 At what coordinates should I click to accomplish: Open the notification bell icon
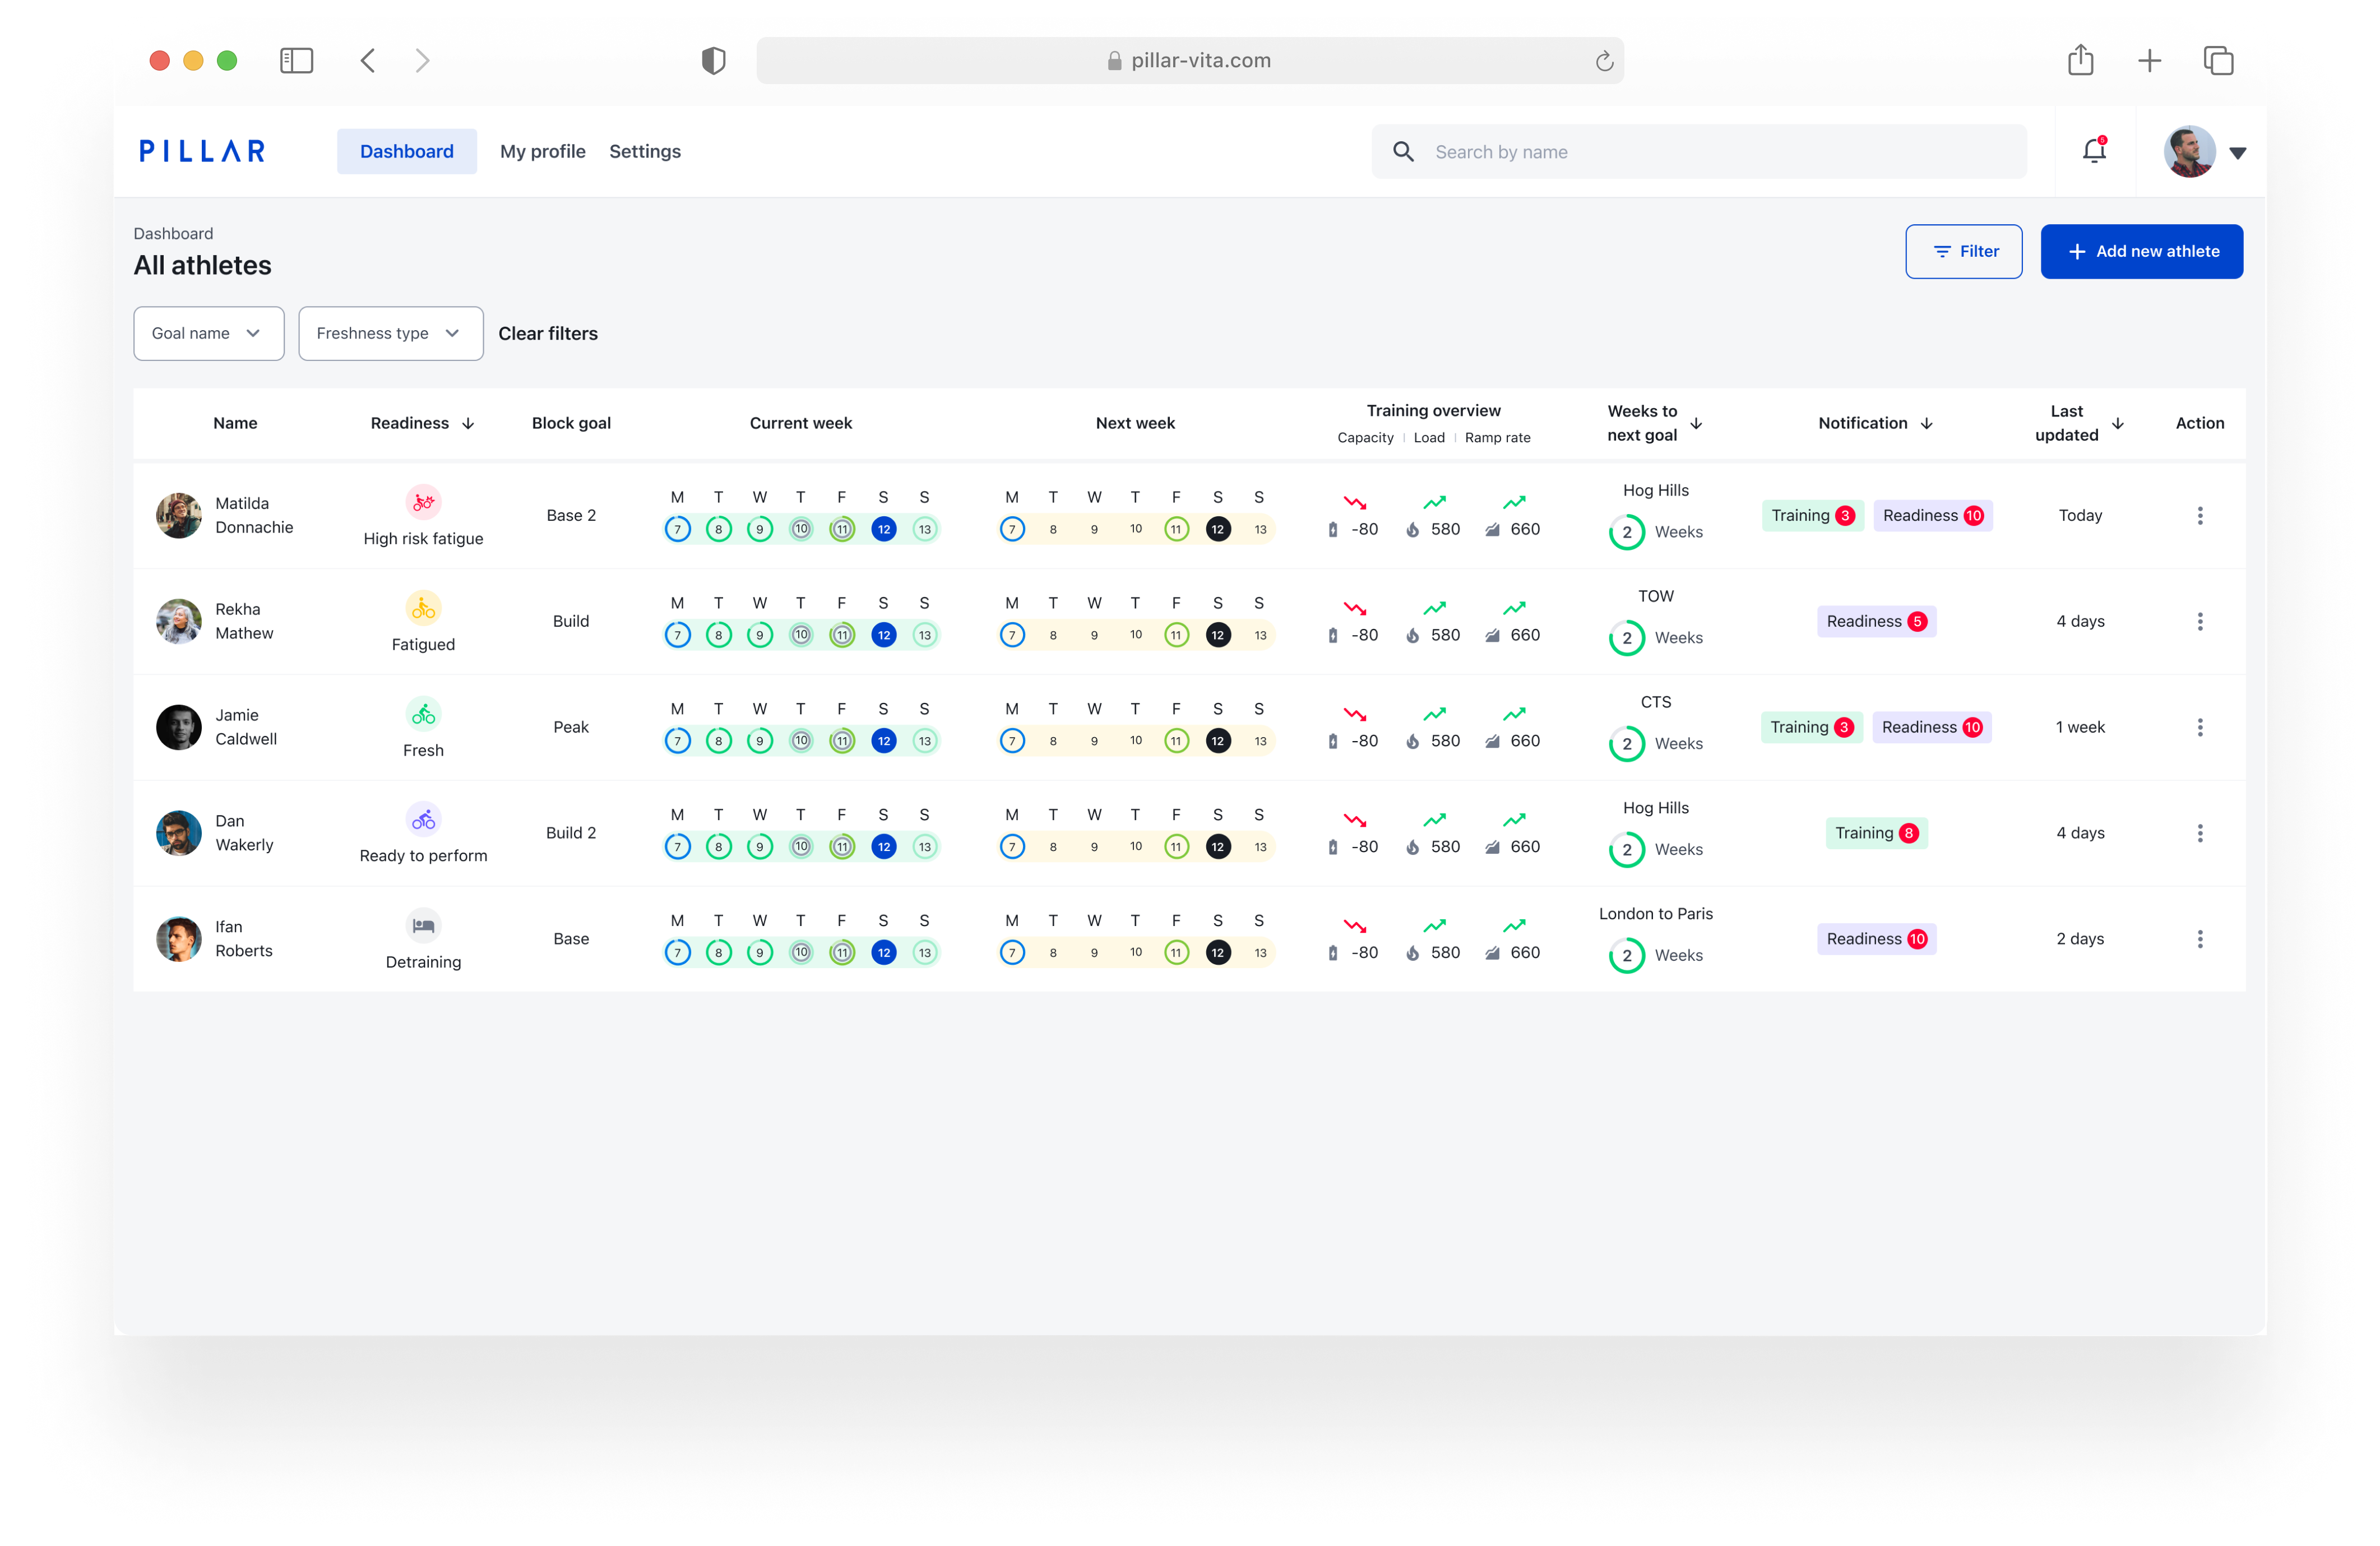click(2094, 151)
